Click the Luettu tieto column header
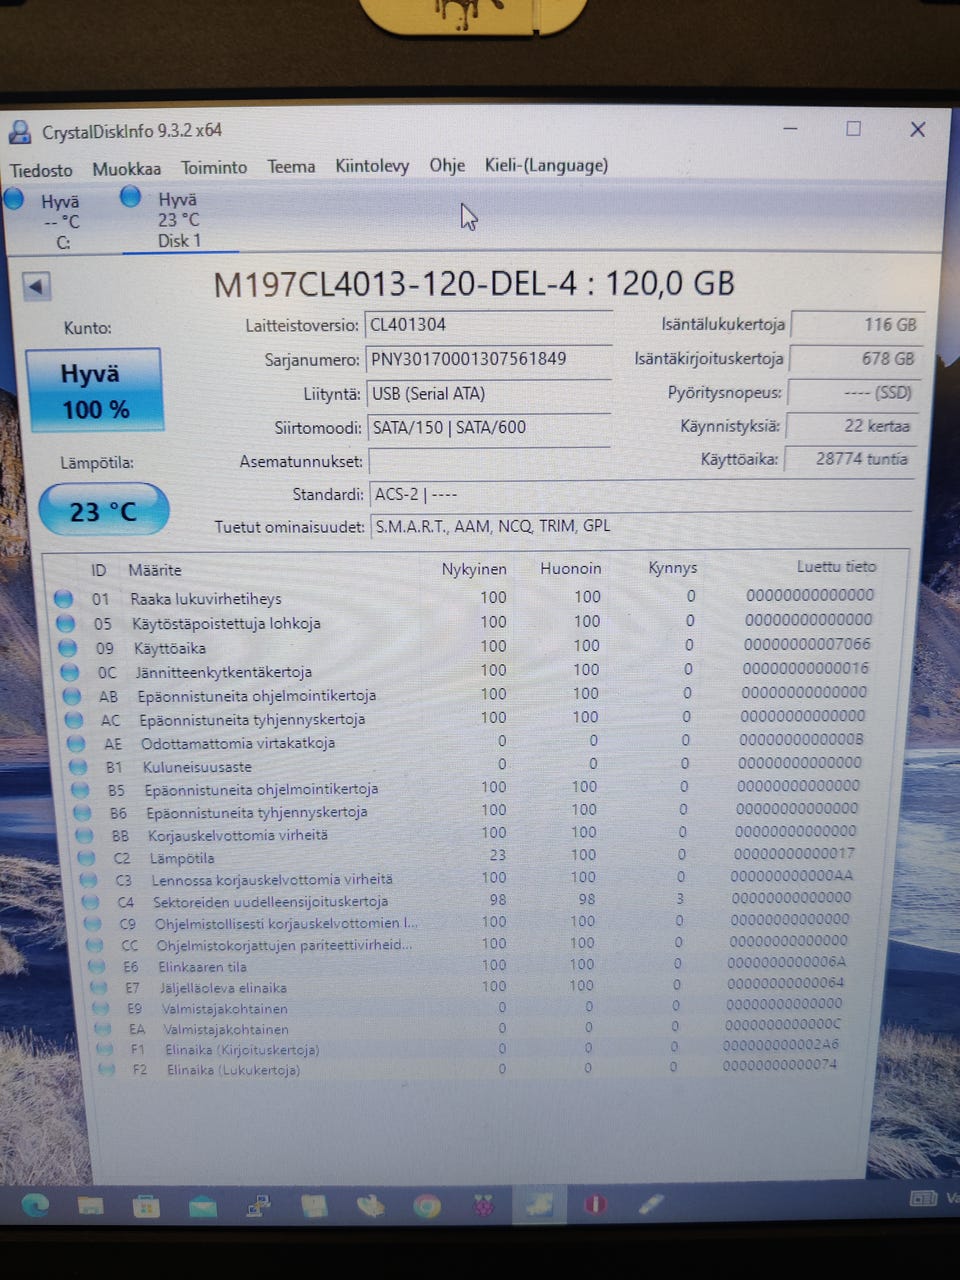Viewport: 960px width, 1280px height. point(836,566)
